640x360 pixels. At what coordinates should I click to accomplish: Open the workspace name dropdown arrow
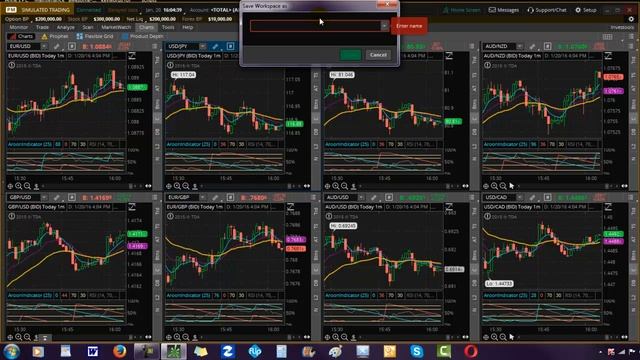click(x=384, y=26)
